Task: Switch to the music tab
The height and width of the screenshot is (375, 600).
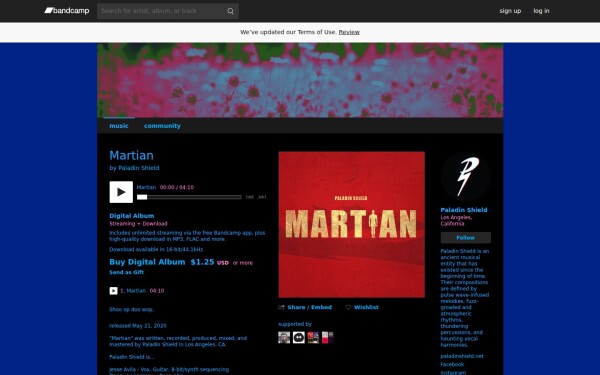Action: [119, 126]
